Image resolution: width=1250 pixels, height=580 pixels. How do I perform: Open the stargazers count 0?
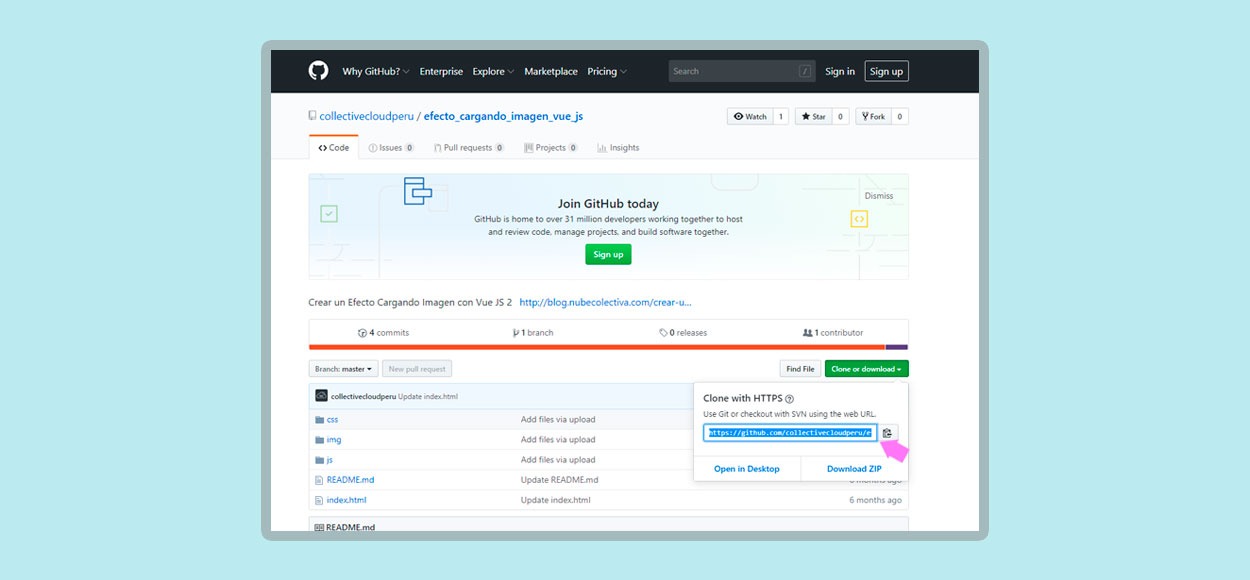840,116
